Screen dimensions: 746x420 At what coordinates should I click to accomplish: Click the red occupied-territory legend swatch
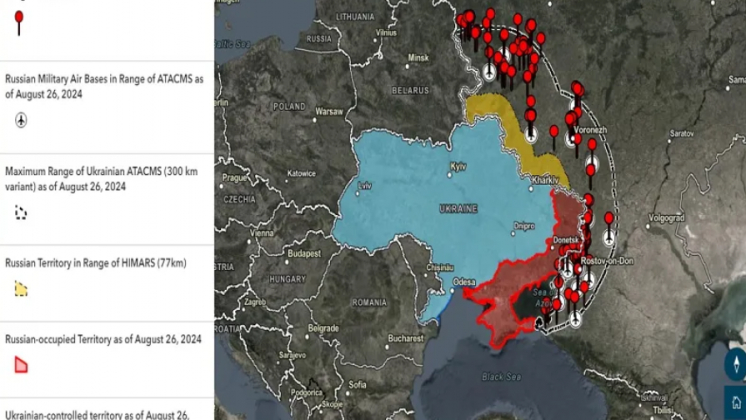pyautogui.click(x=21, y=365)
